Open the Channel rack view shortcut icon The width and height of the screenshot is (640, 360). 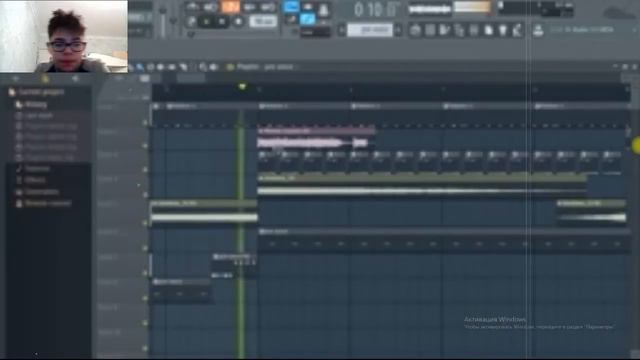point(444,30)
